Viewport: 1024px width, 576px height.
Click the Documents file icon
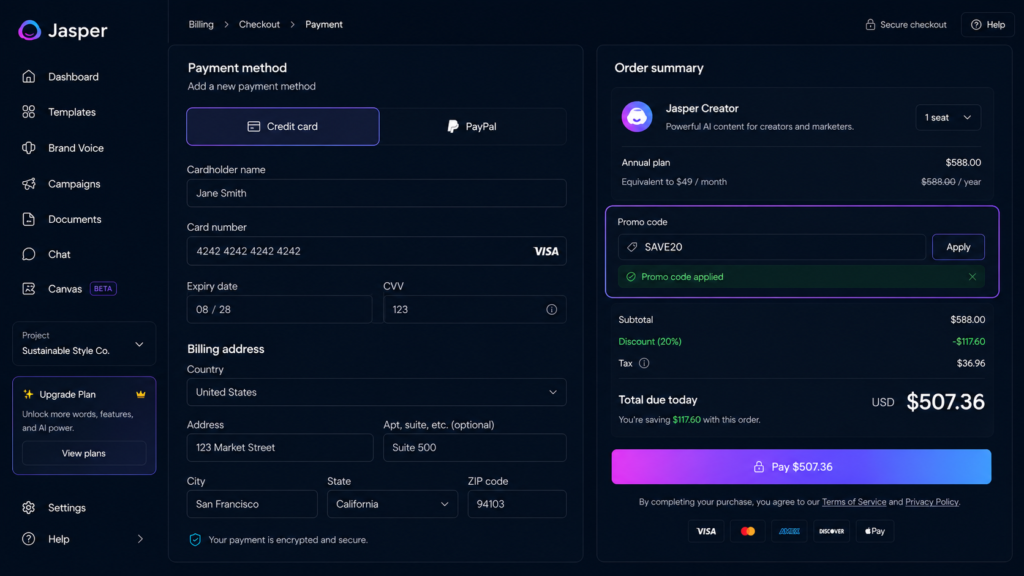coord(28,219)
